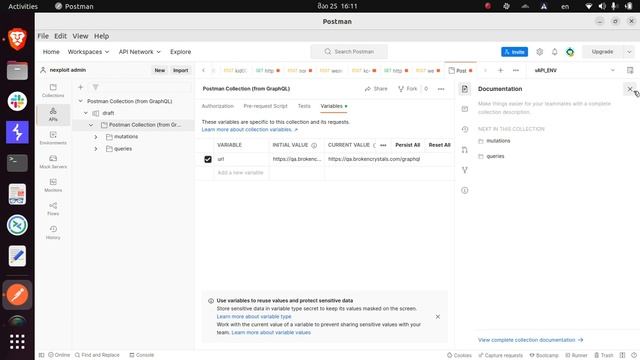Viewport: 640px width, 360px height.
Task: Select the Documentation icon in right rail
Action: 464,89
